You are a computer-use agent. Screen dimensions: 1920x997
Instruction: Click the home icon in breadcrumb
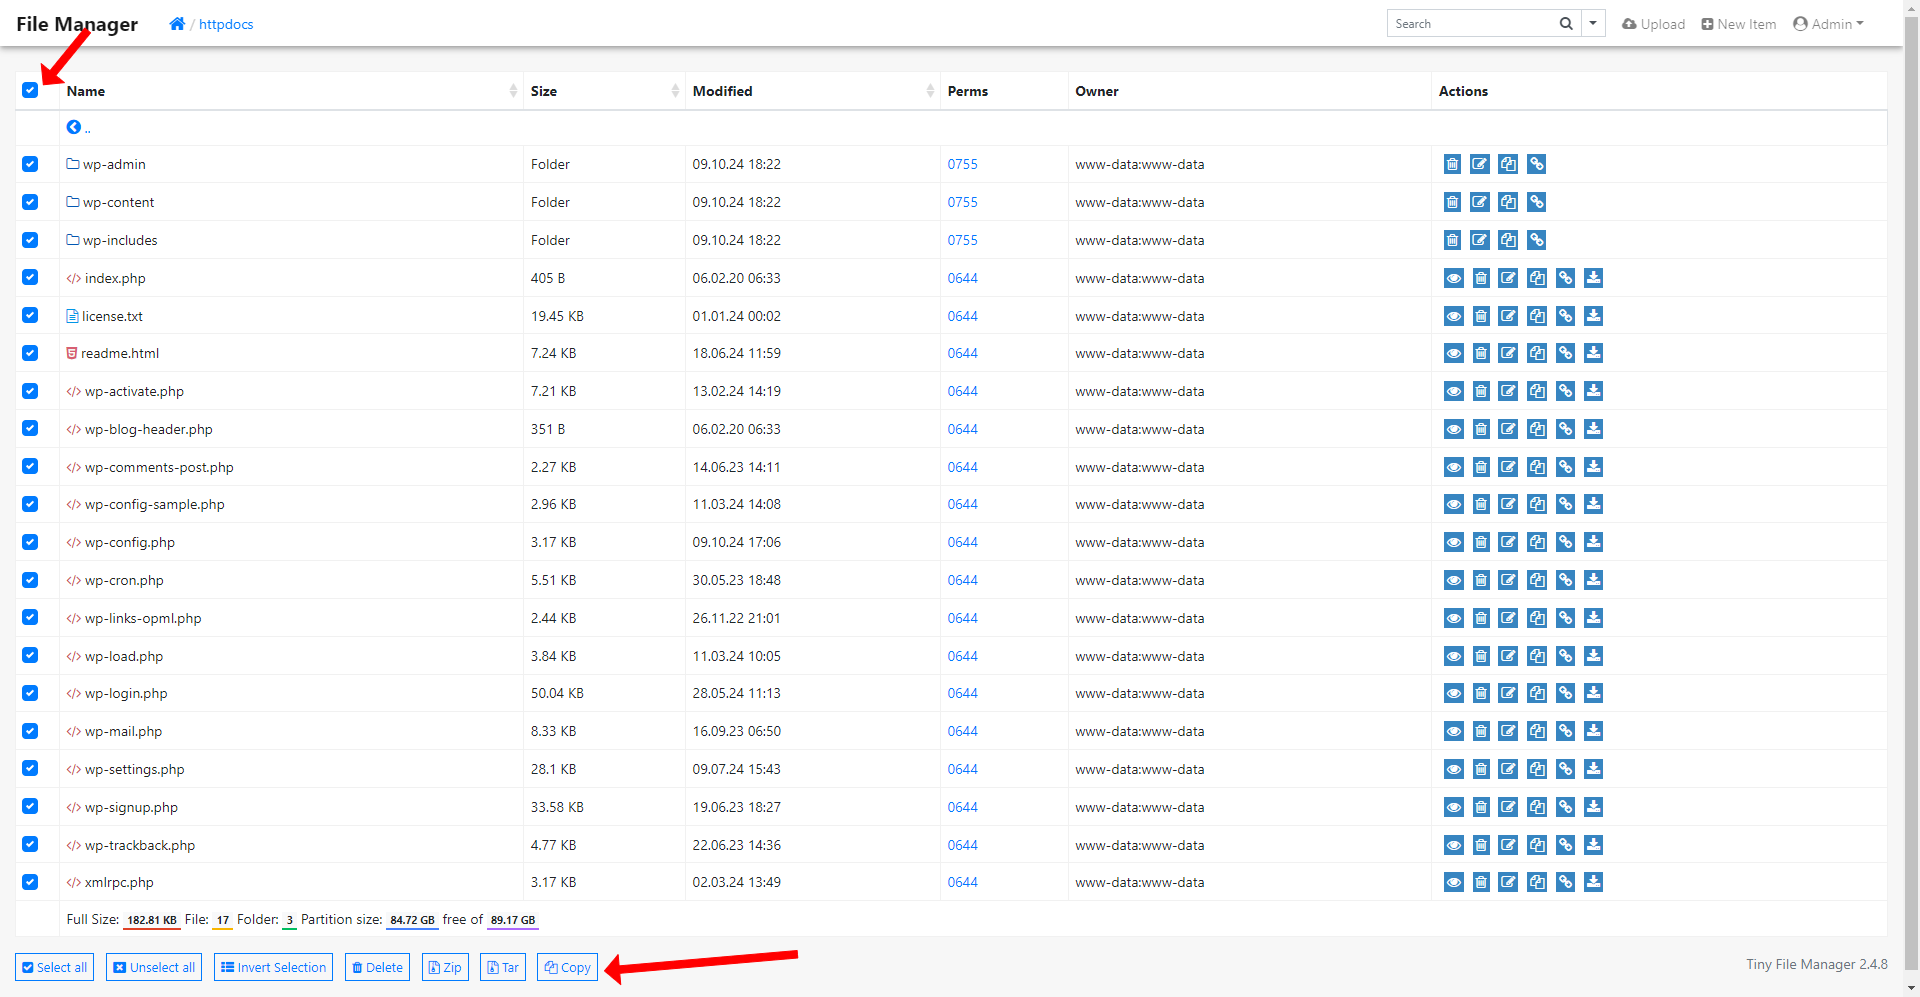(177, 24)
